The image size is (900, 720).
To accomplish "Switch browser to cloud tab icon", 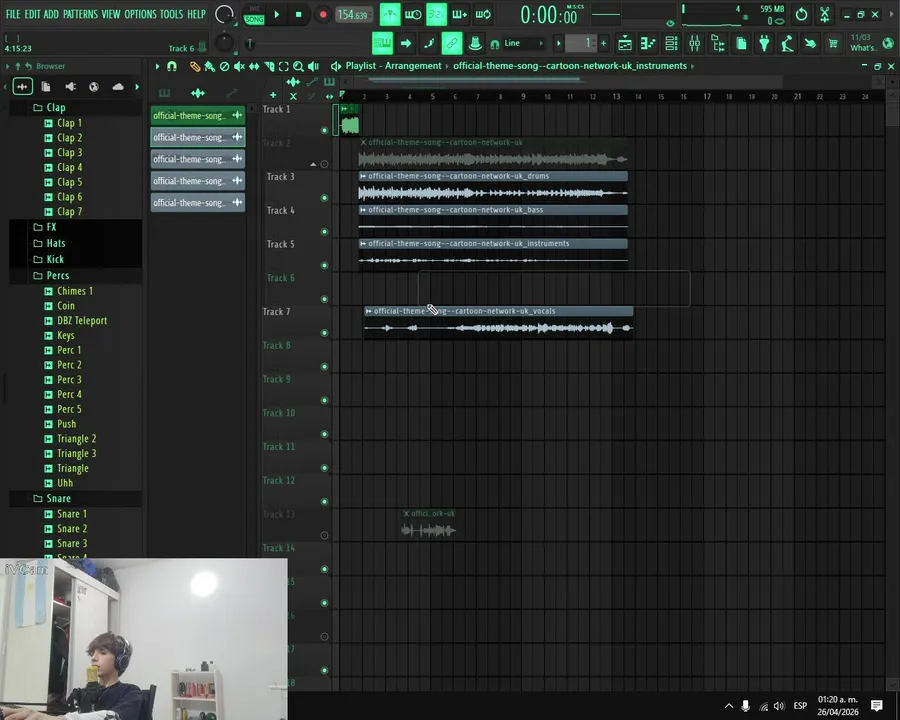I will pos(118,87).
